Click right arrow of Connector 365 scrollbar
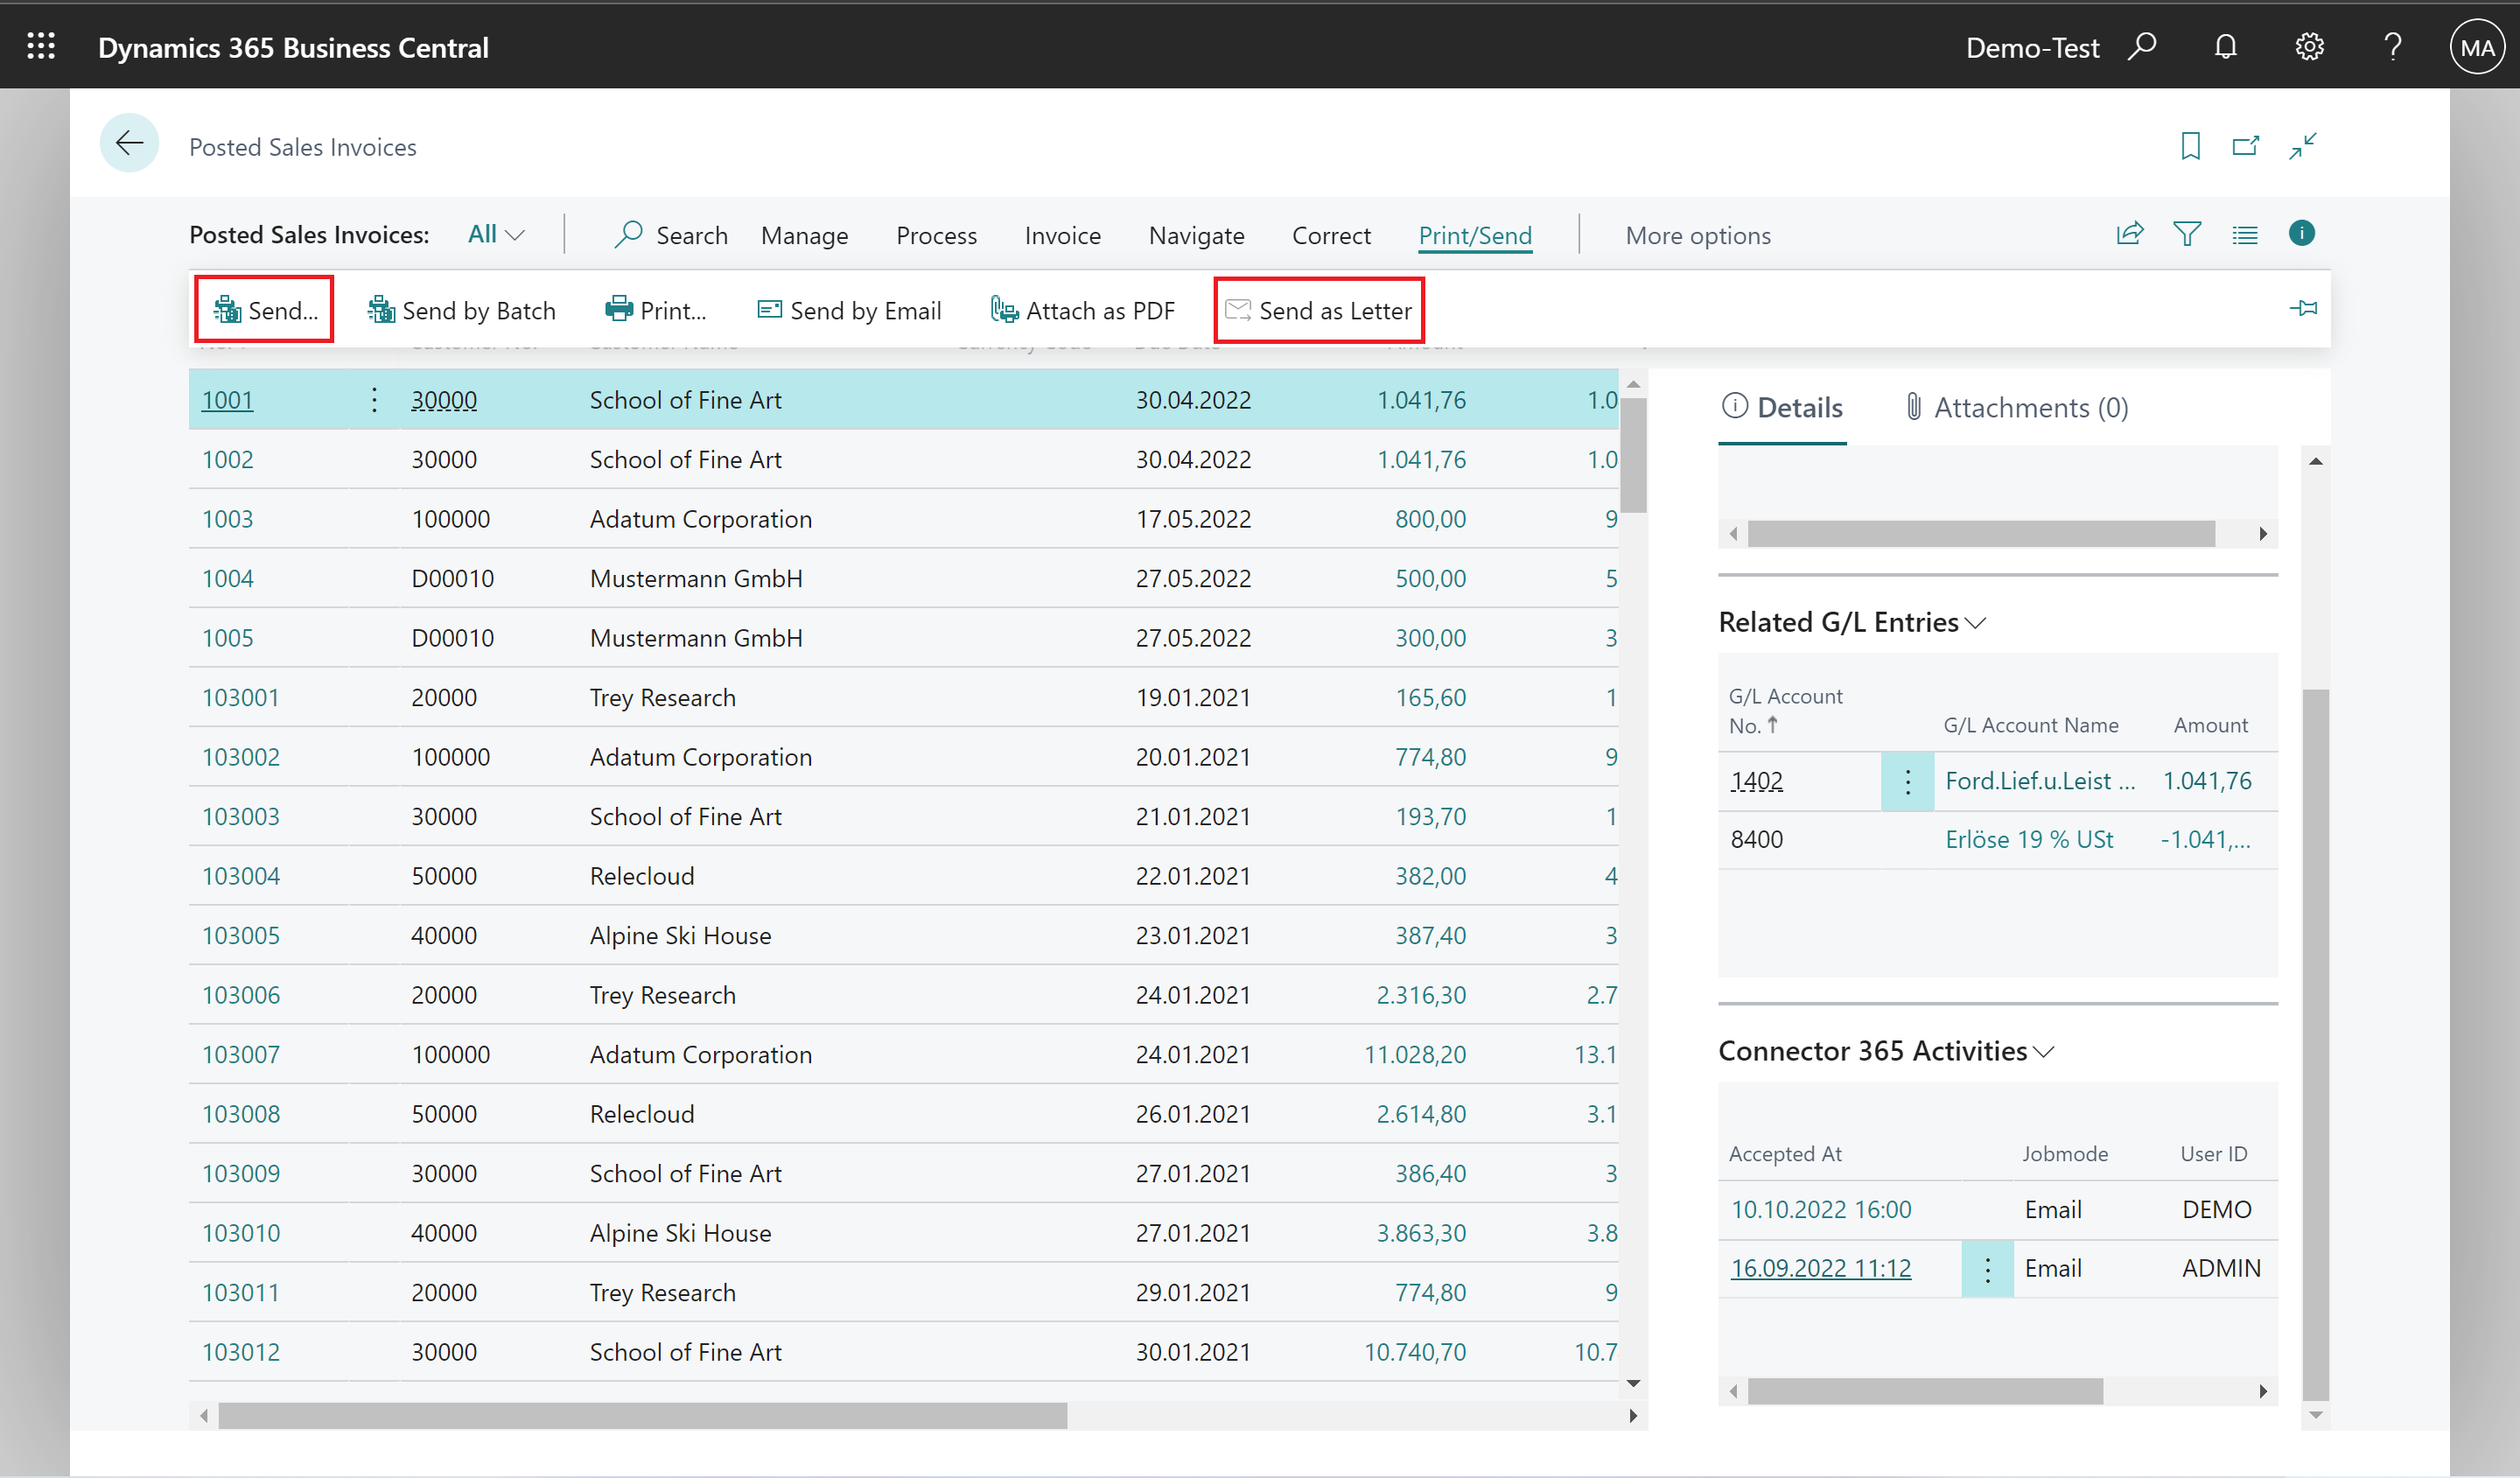This screenshot has height=1478, width=2520. pyautogui.click(x=2263, y=1391)
